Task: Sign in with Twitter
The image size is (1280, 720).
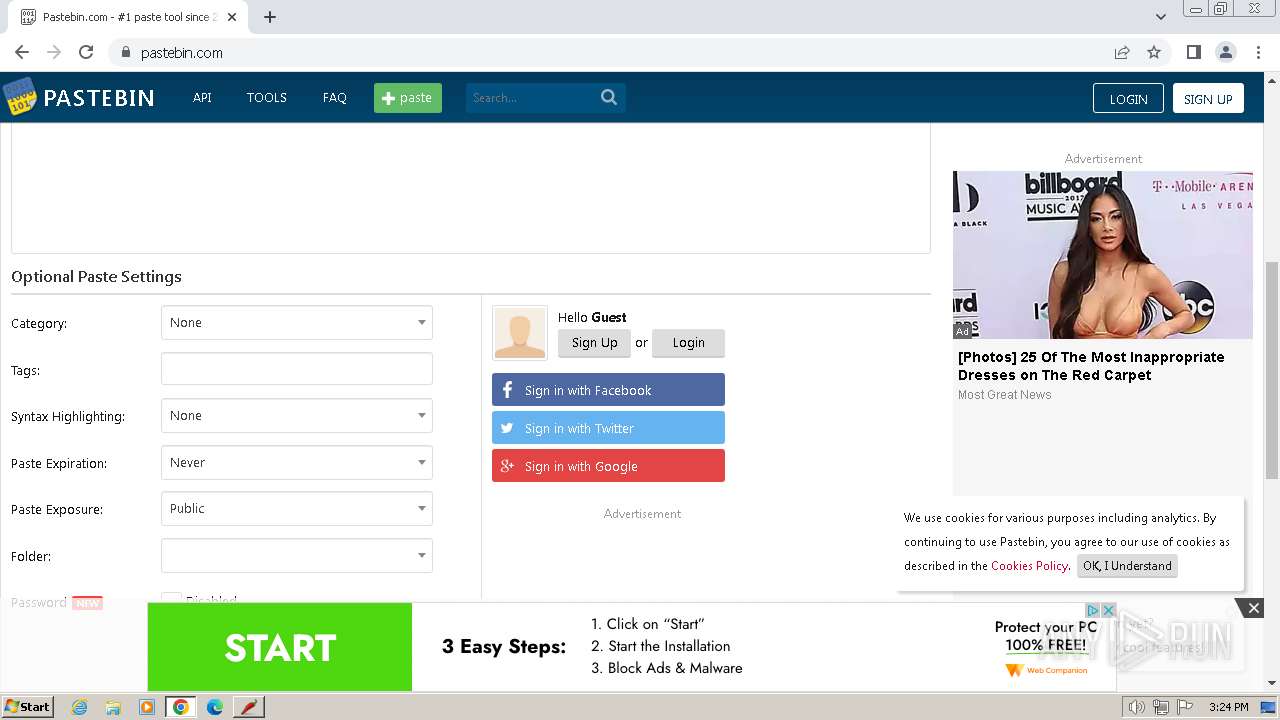Action: [608, 428]
